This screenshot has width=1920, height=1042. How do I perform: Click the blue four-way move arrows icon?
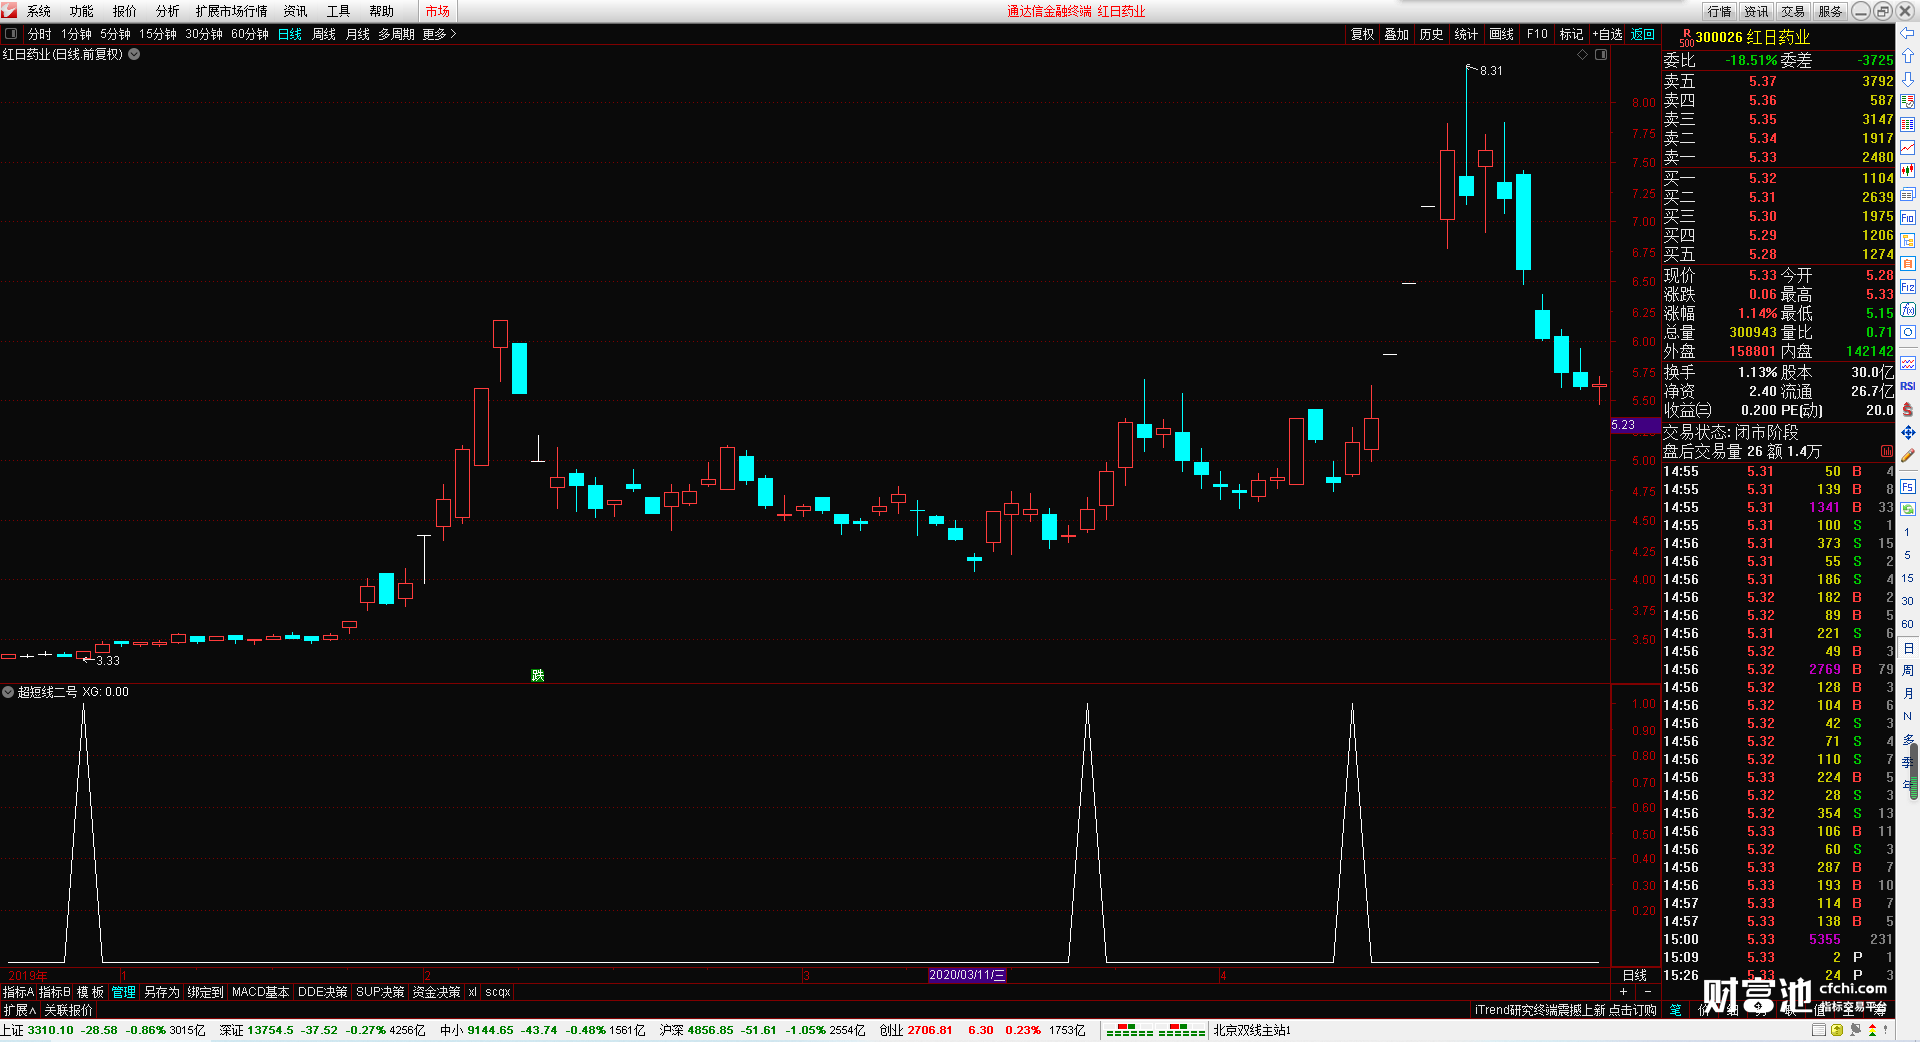click(x=1908, y=432)
